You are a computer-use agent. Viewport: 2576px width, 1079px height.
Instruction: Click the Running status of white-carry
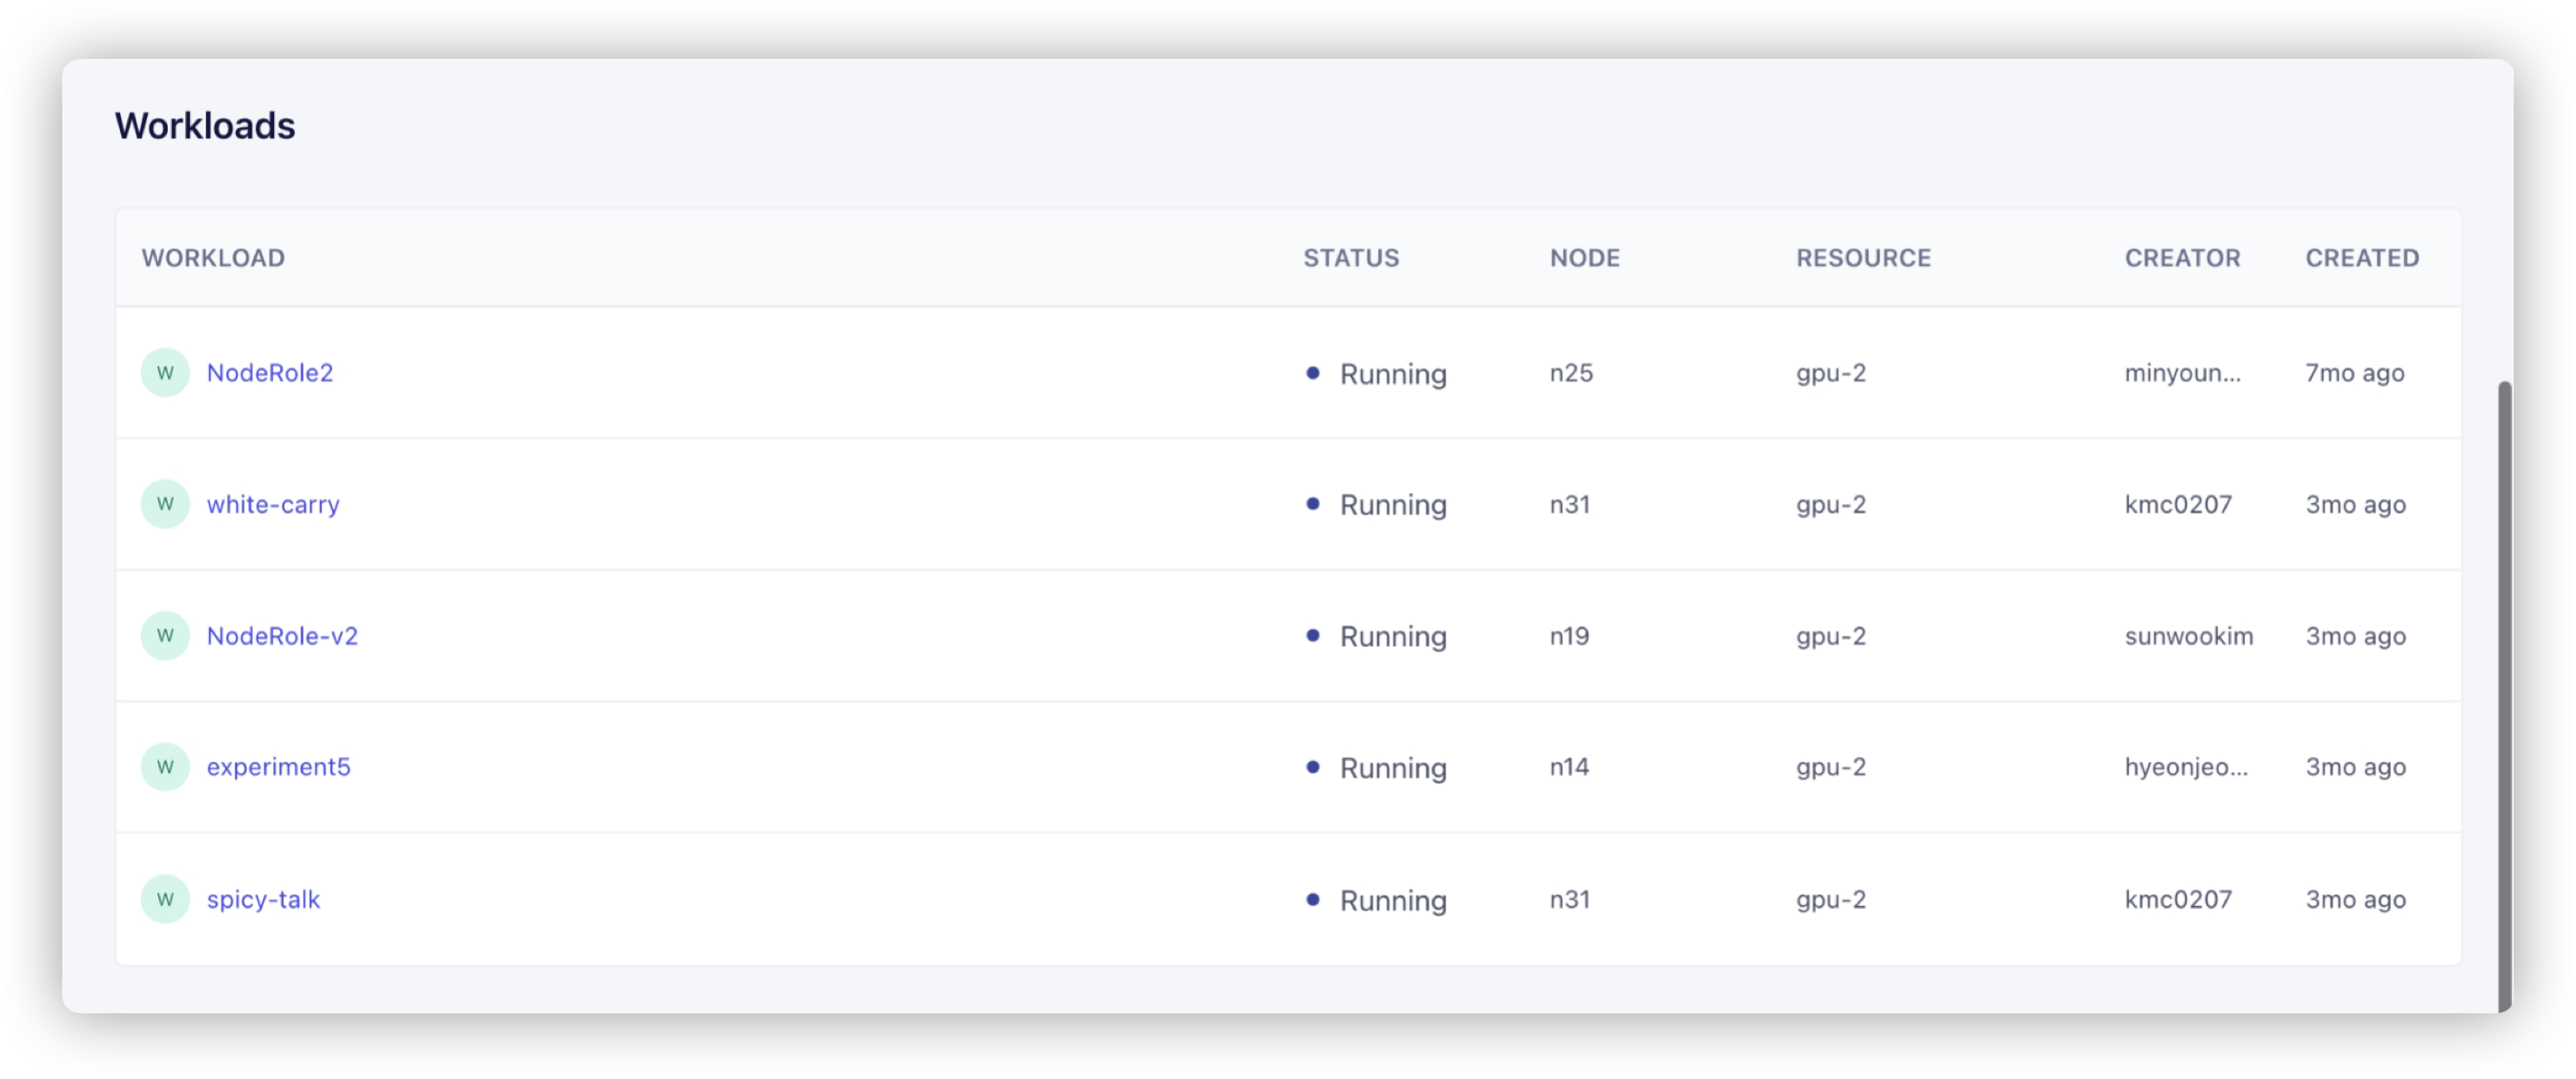[1393, 506]
